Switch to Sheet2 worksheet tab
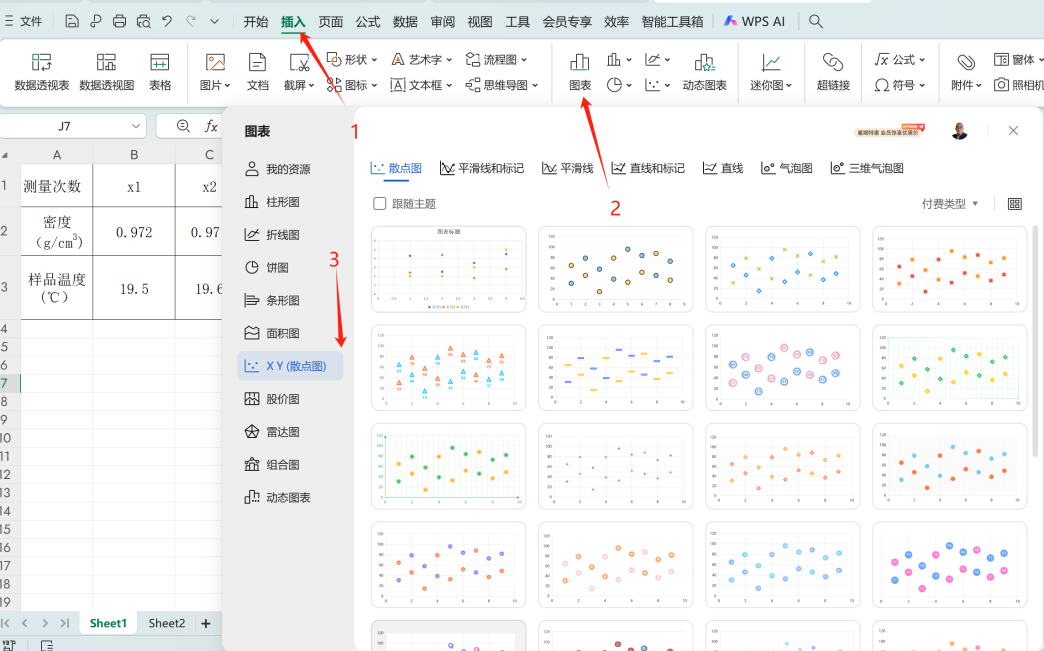Screen dimensions: 1044x651 coord(167,623)
